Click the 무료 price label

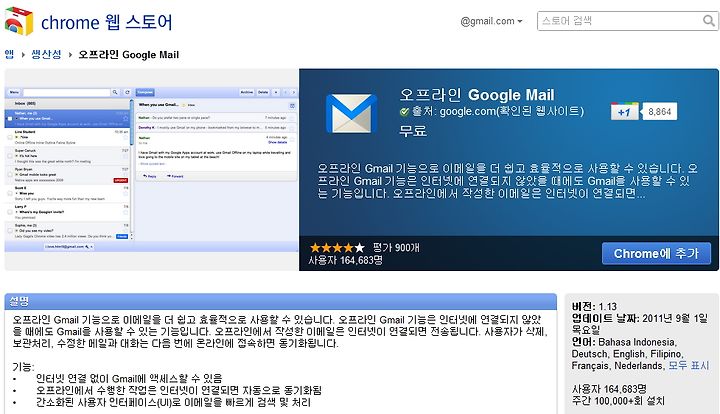[x=413, y=131]
